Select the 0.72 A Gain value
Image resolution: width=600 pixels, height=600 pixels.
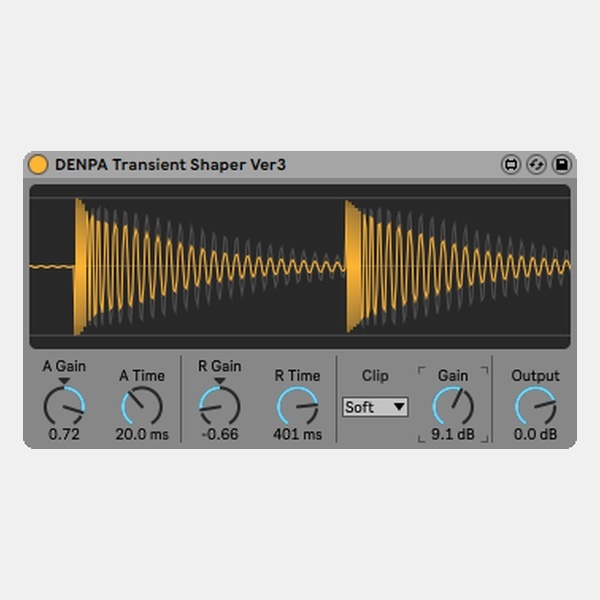pos(64,434)
